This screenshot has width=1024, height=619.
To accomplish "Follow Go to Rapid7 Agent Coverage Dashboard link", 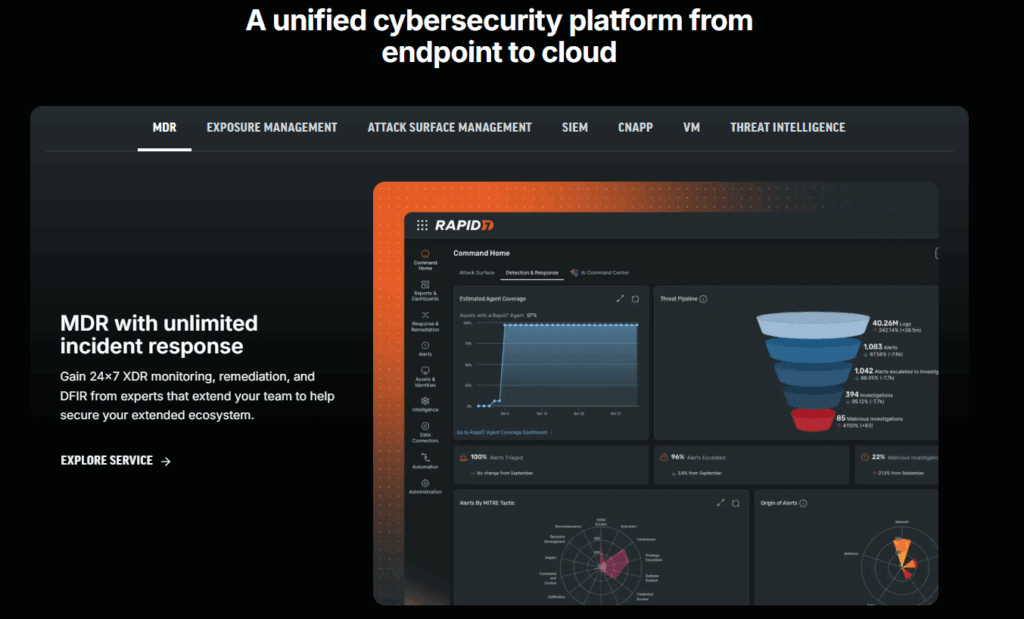I will pyautogui.click(x=504, y=432).
